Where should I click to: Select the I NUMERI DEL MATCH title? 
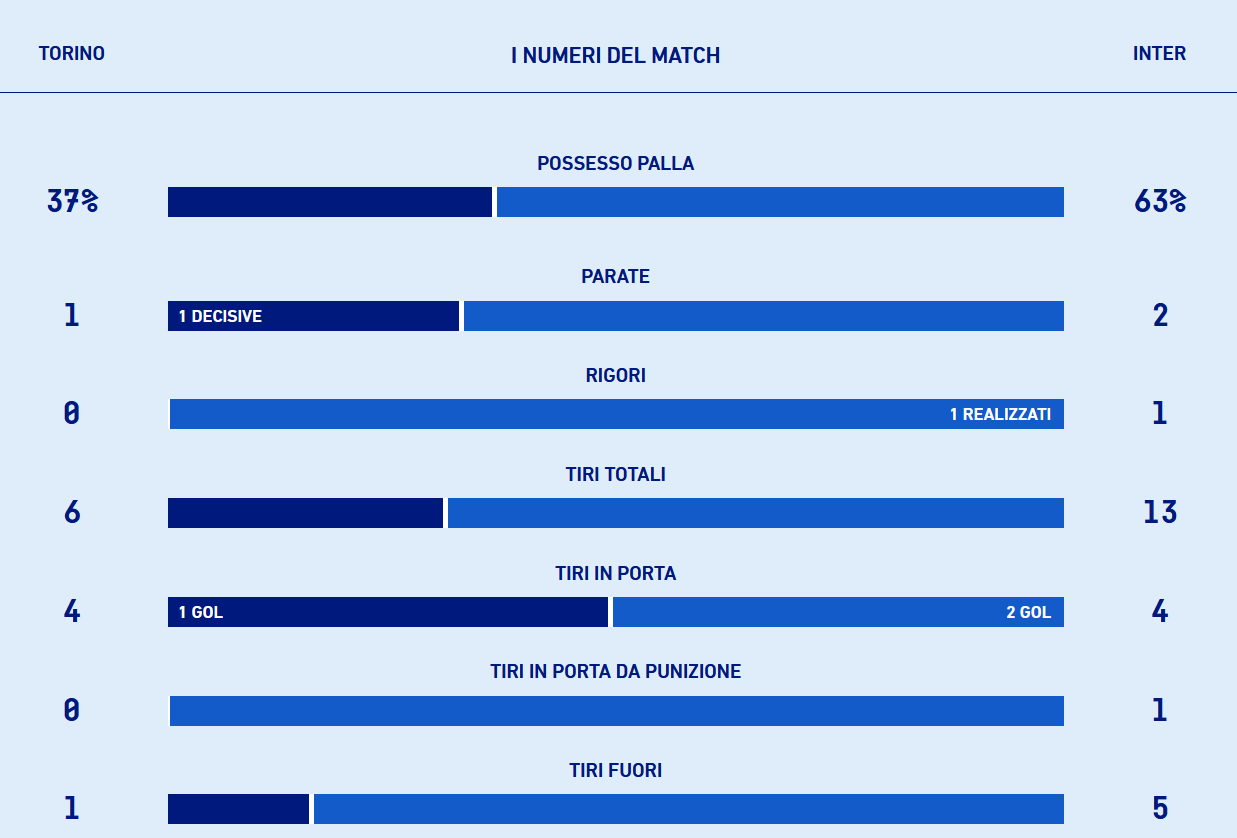pyautogui.click(x=615, y=56)
